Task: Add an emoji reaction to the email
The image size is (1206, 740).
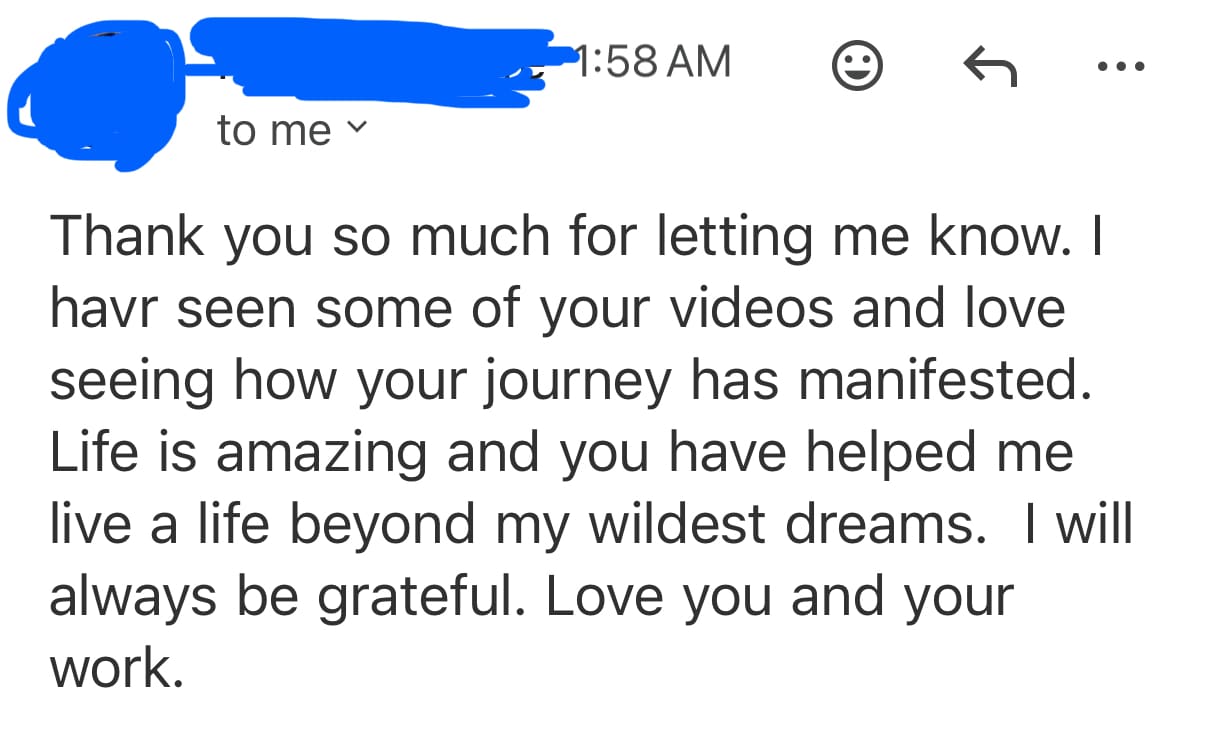Action: coord(857,67)
